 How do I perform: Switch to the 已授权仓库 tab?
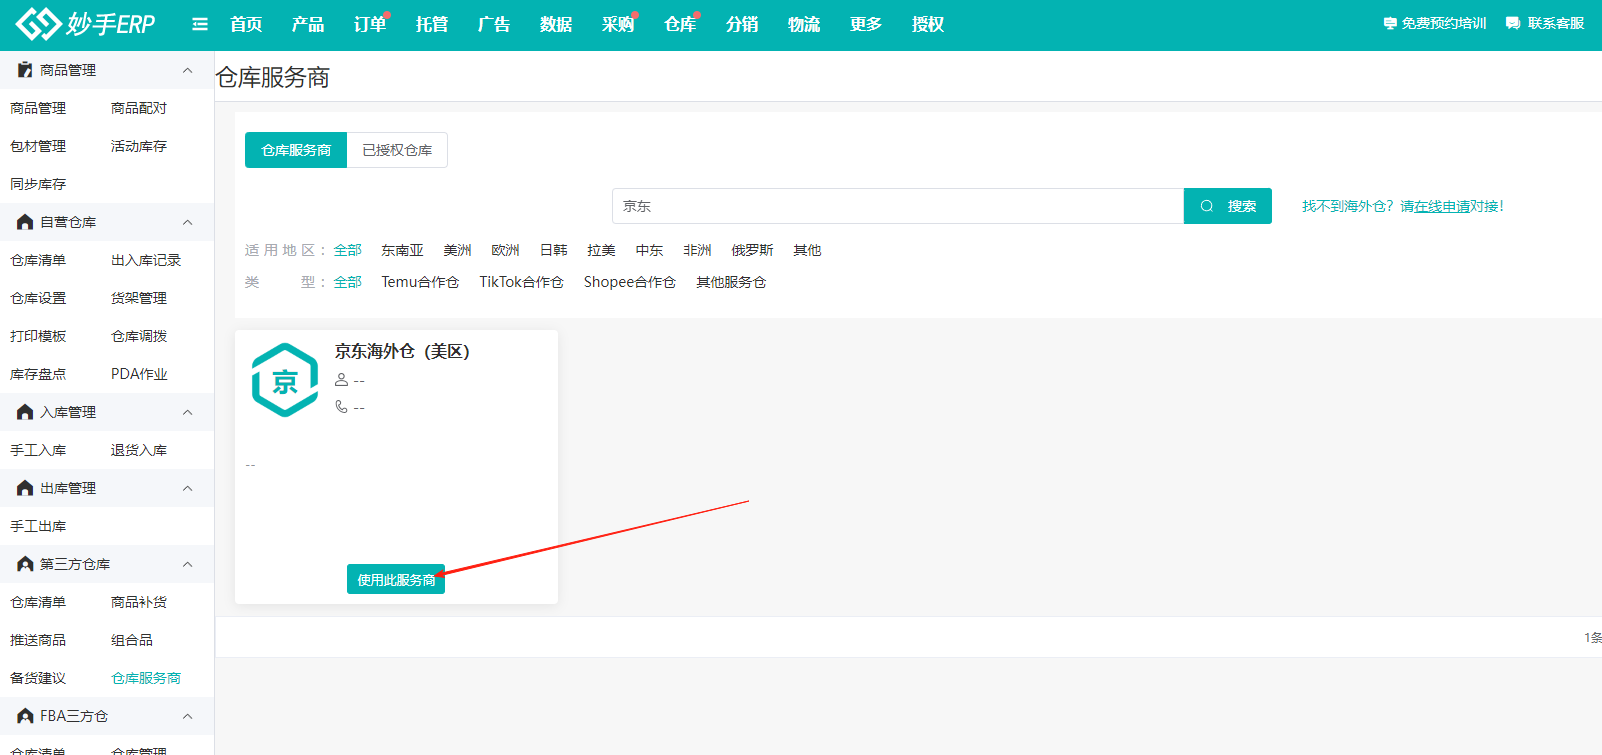[x=397, y=150]
